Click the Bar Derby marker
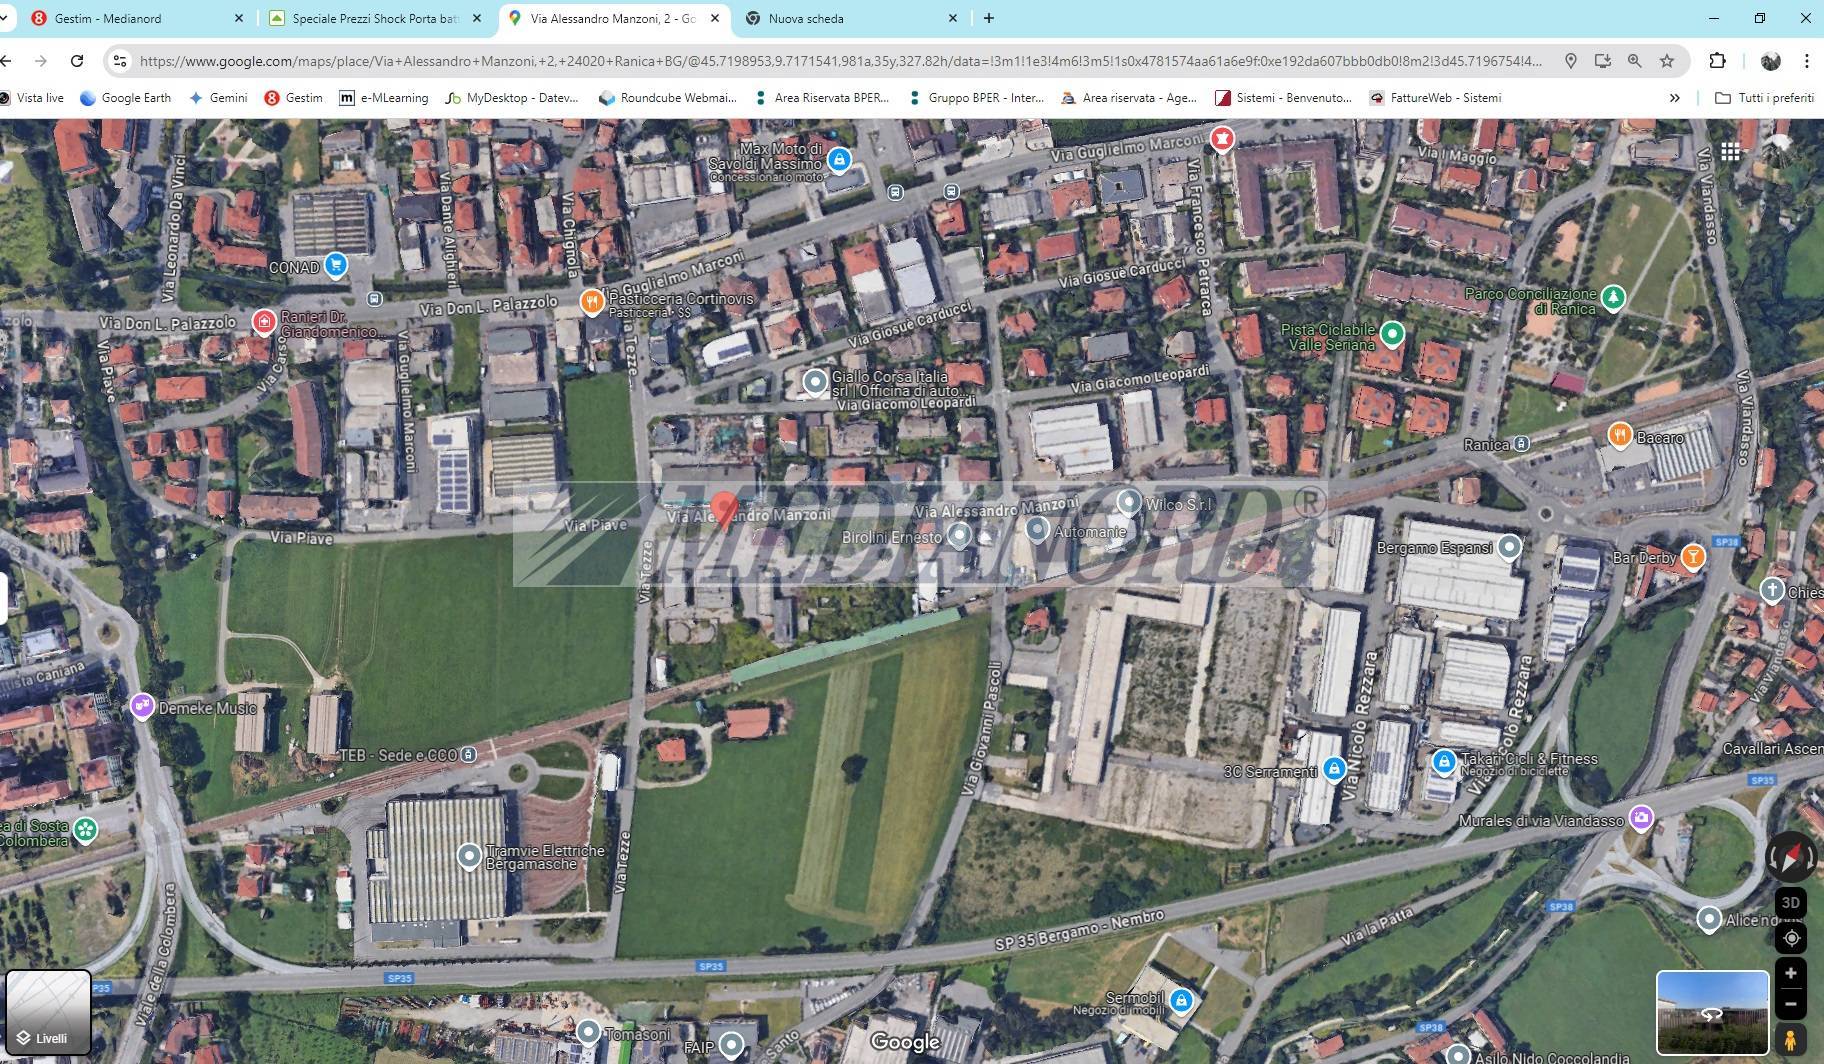1824x1064 pixels. [1692, 556]
